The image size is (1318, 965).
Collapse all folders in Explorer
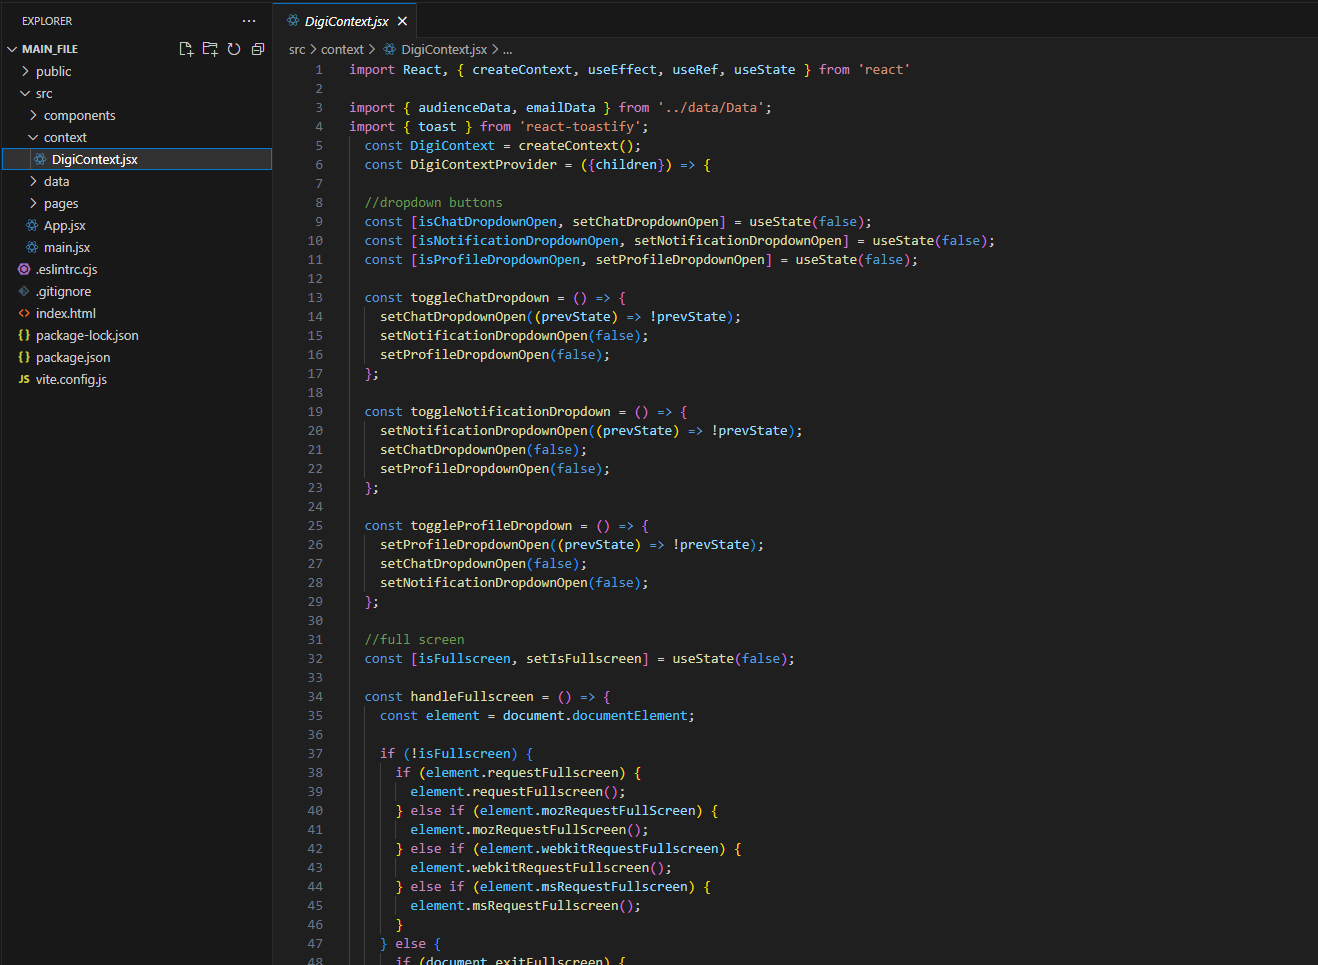pyautogui.click(x=258, y=49)
